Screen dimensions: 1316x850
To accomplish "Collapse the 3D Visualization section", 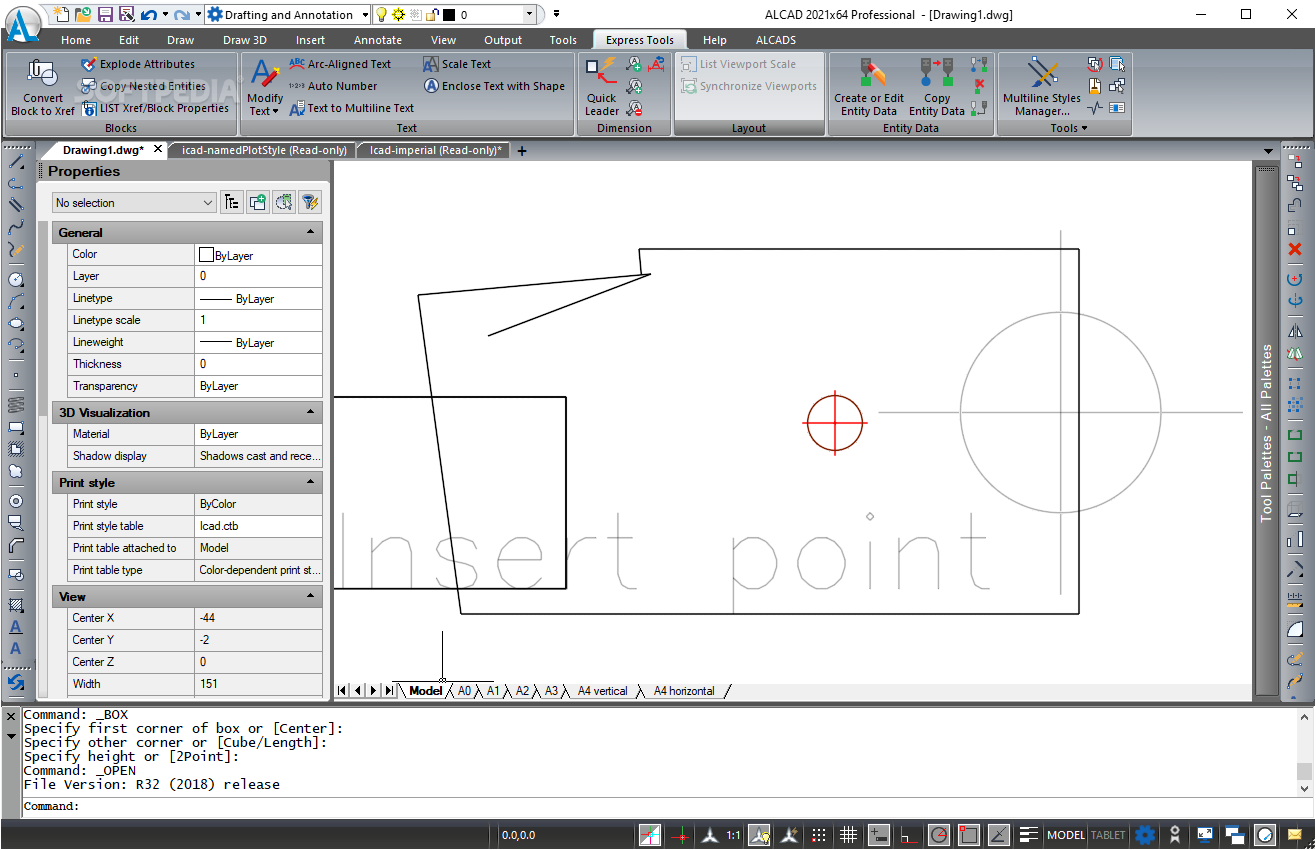I will pyautogui.click(x=311, y=412).
